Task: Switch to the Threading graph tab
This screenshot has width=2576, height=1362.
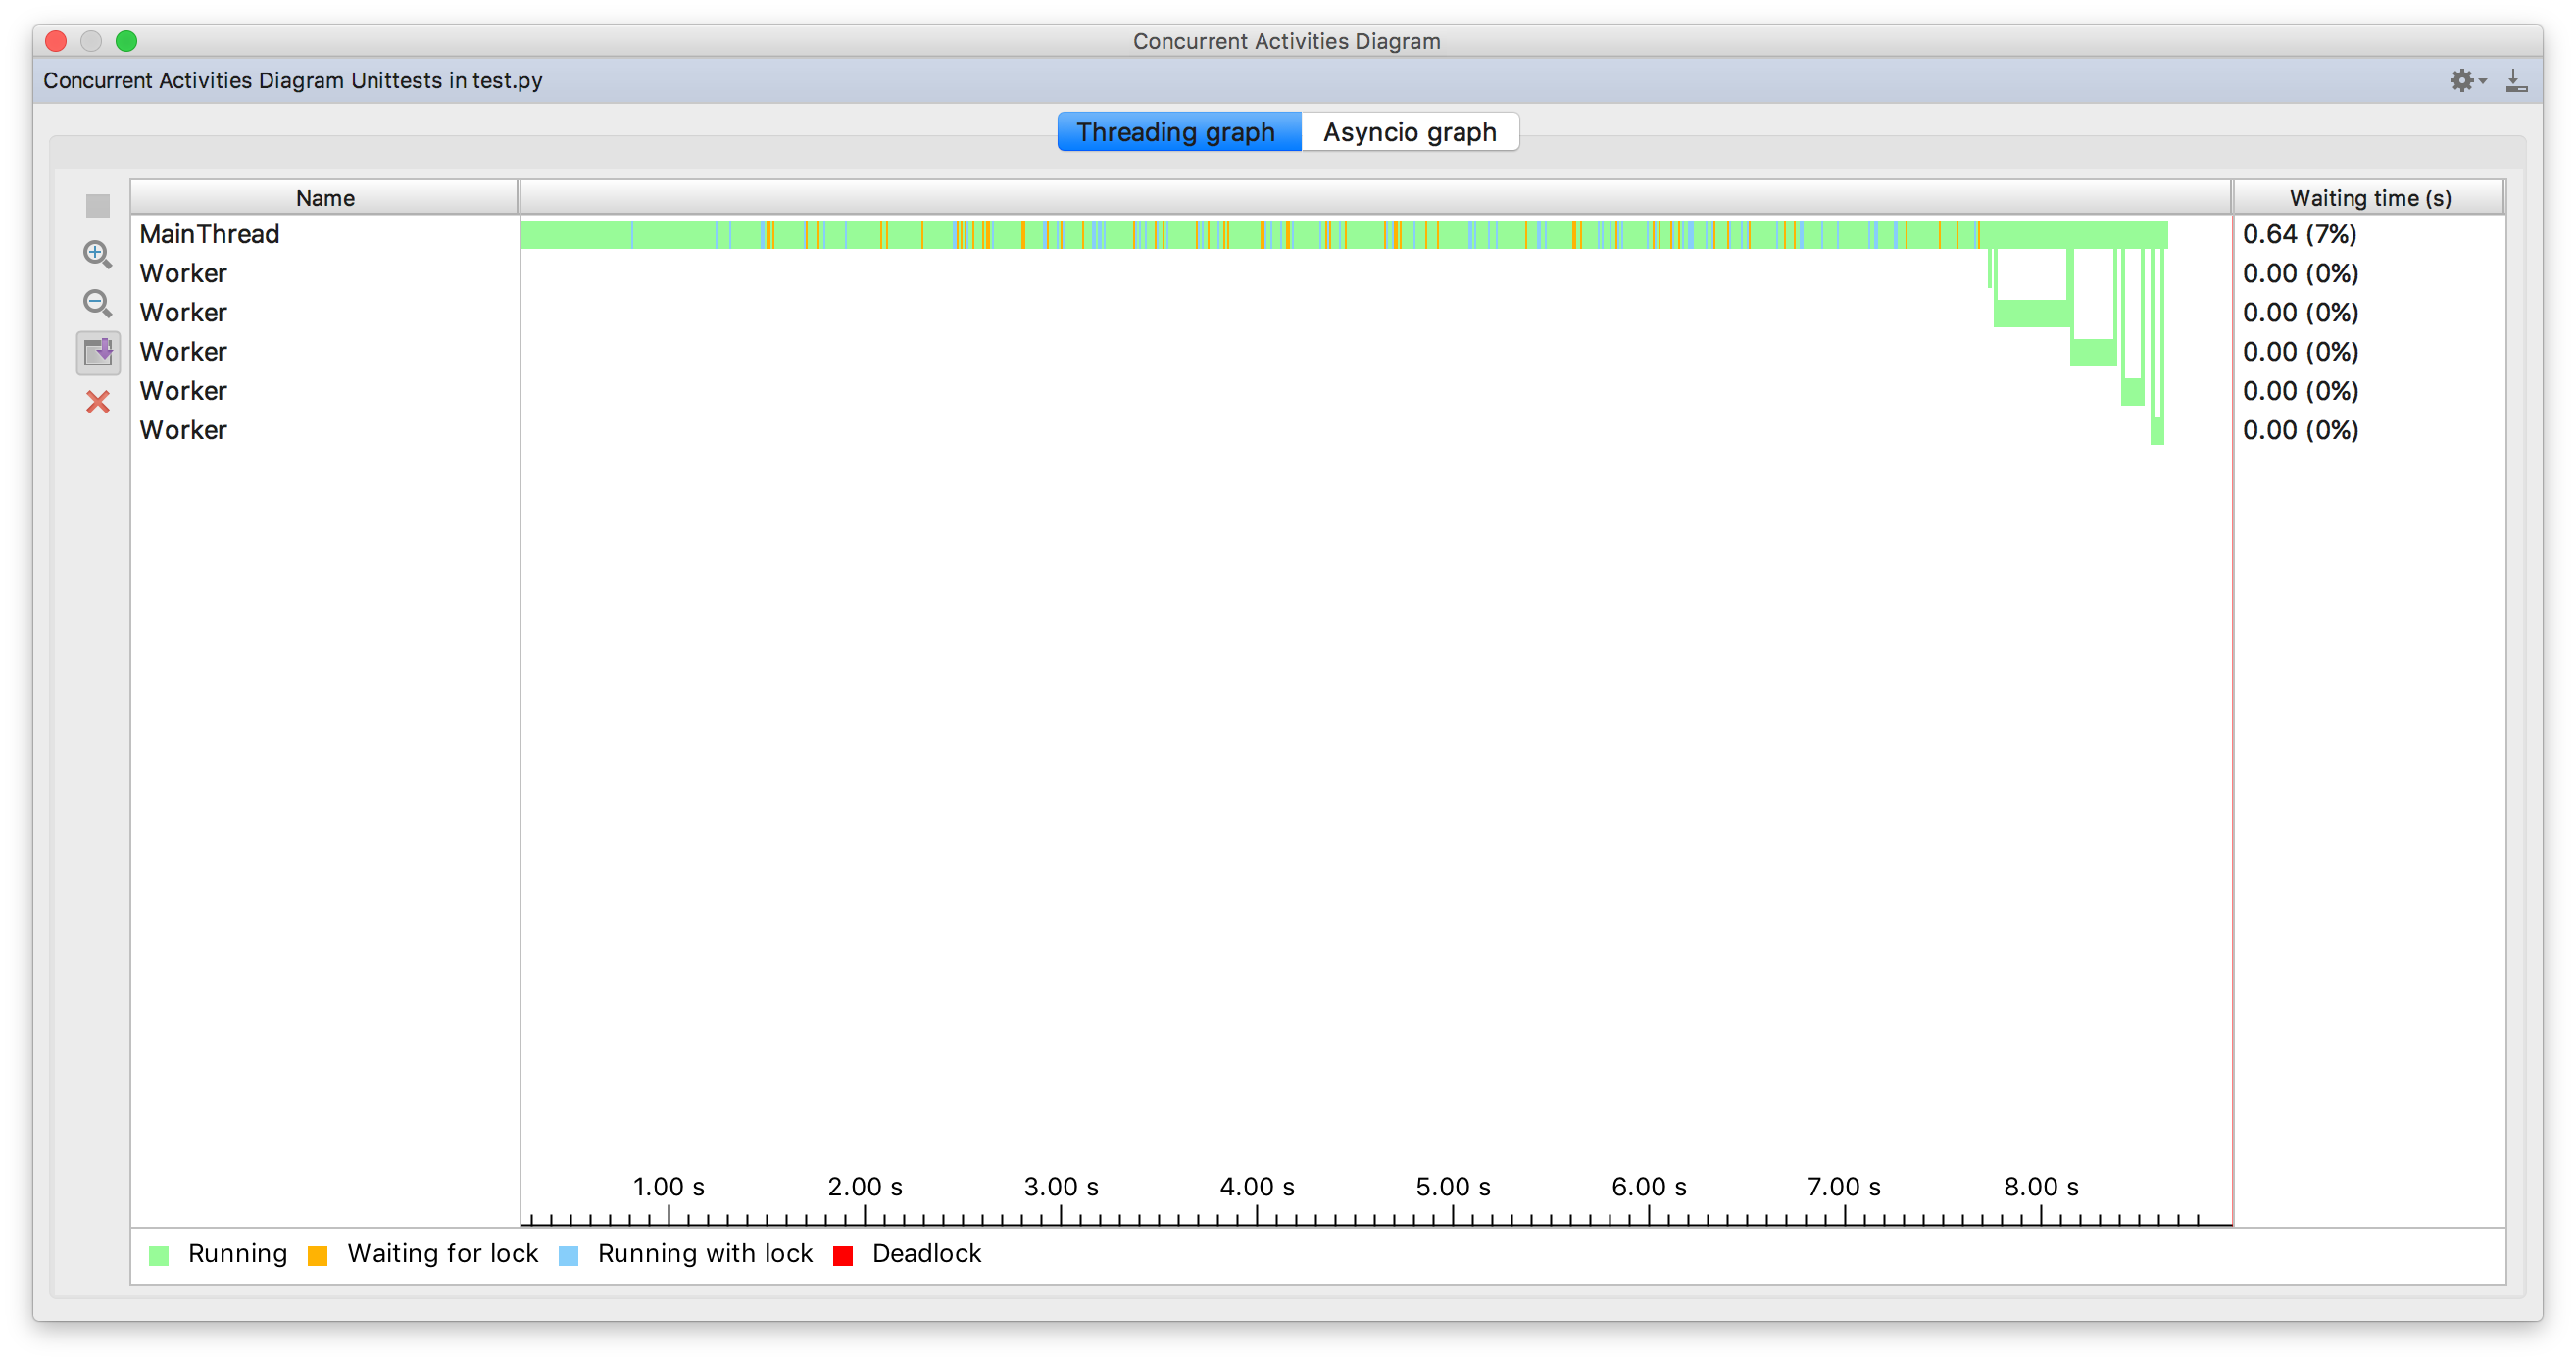Action: click(x=1178, y=132)
